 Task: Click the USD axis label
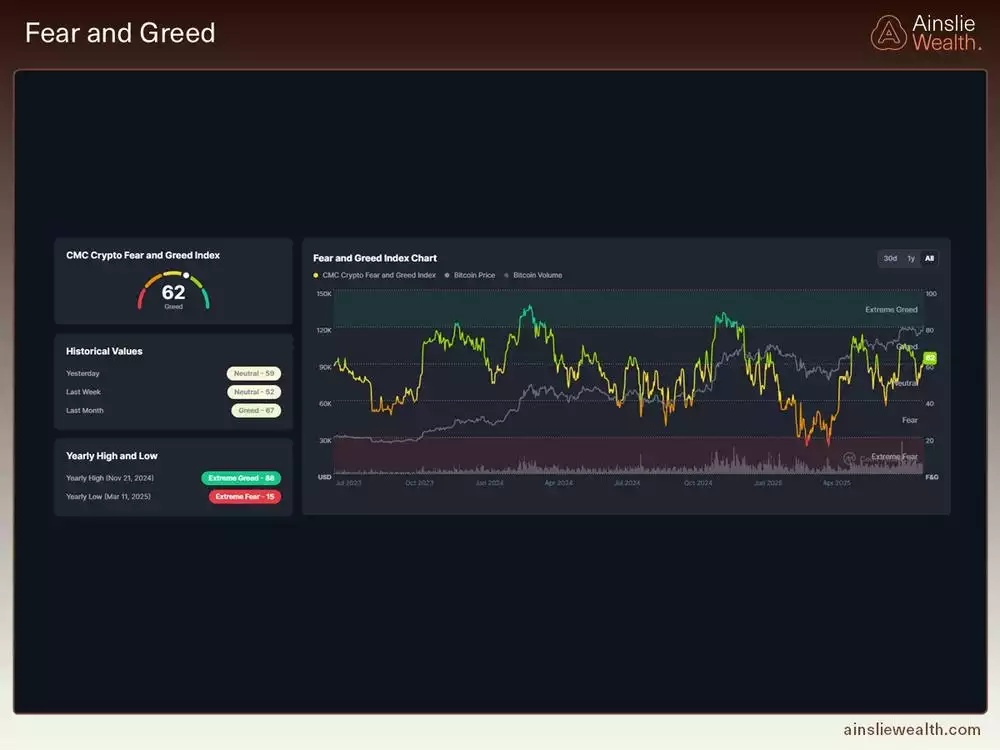(x=323, y=477)
